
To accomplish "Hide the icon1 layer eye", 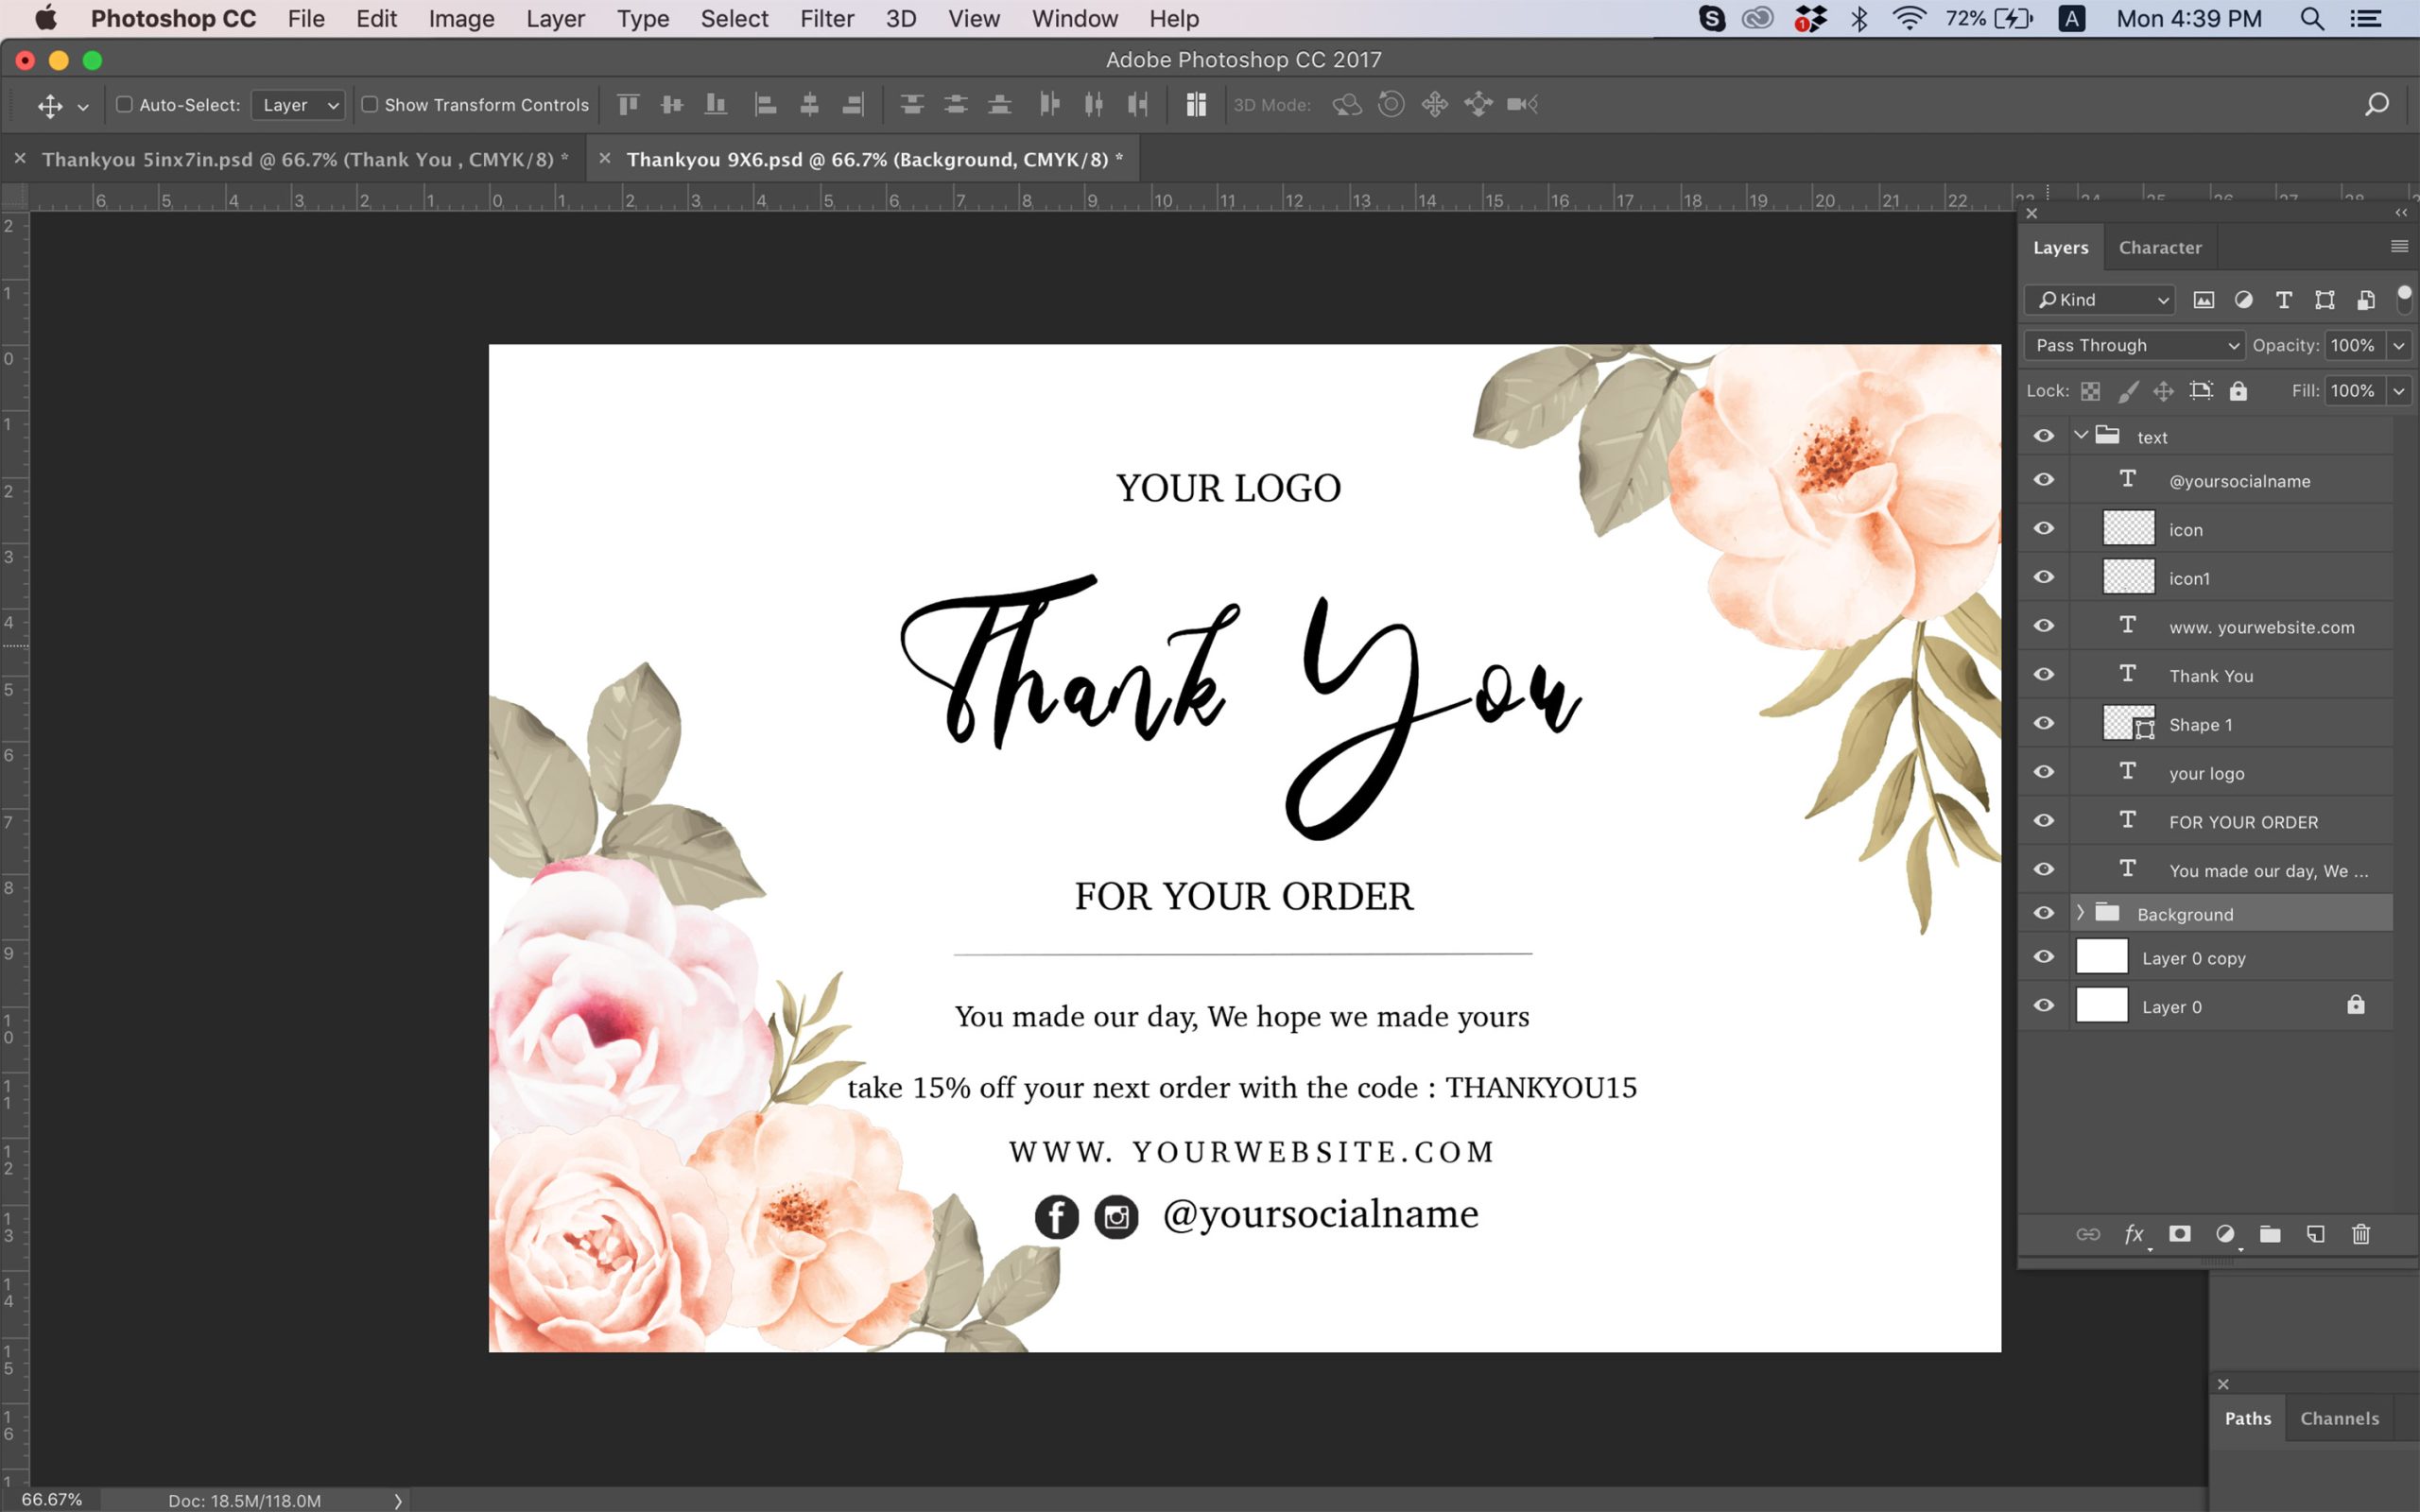I will tap(2044, 577).
